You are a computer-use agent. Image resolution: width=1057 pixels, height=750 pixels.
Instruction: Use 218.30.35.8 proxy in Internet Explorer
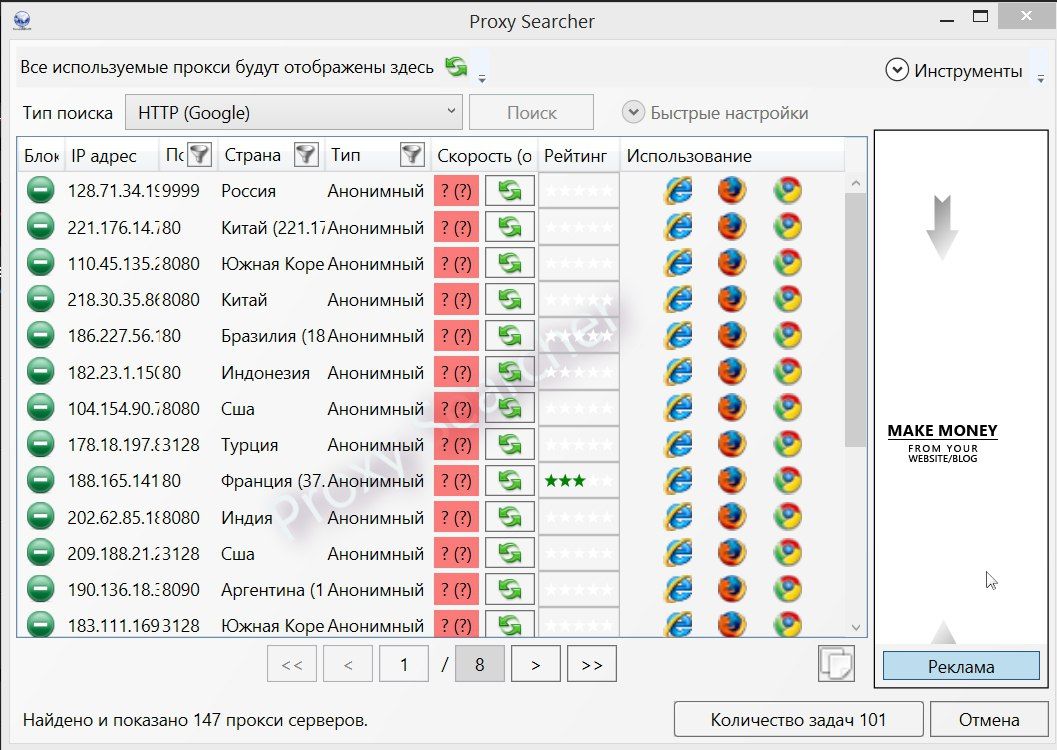pyautogui.click(x=678, y=299)
